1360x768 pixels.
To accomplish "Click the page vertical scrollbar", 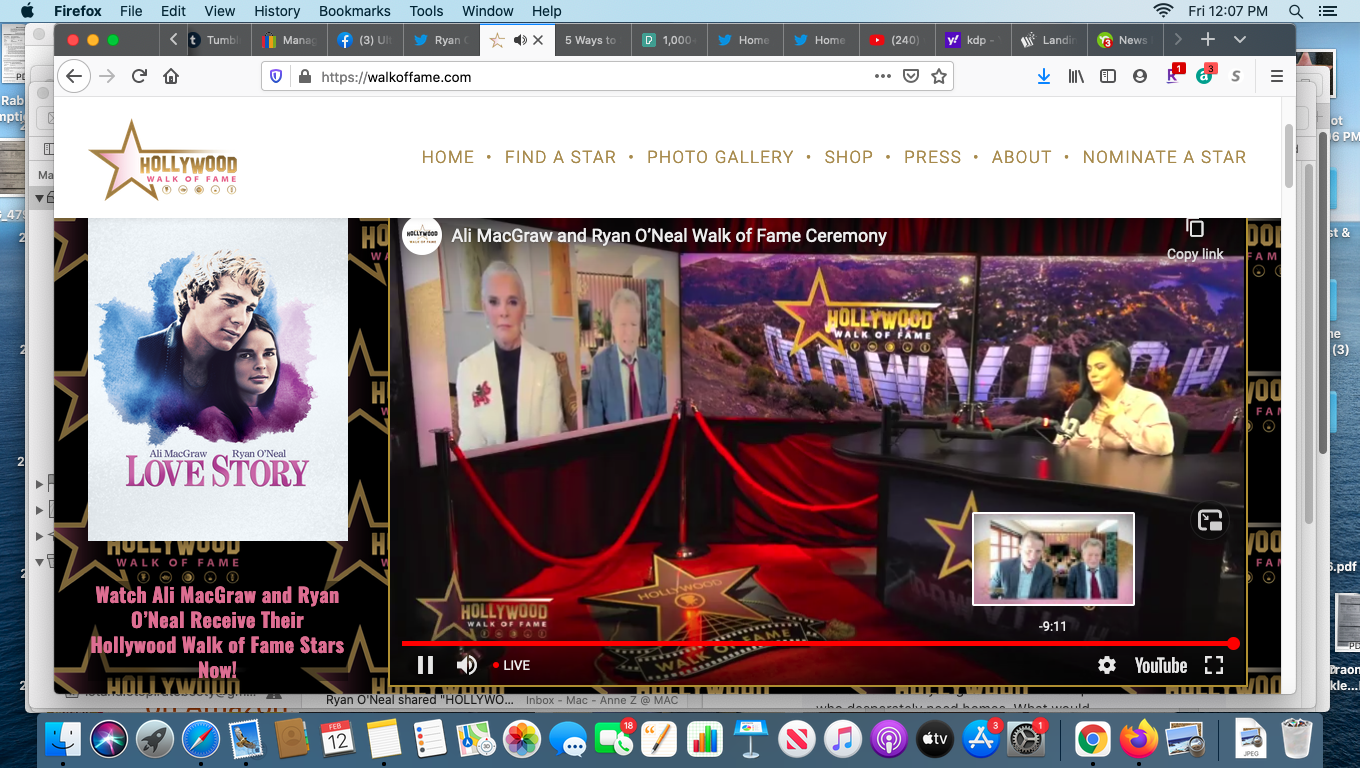I will [1288, 156].
